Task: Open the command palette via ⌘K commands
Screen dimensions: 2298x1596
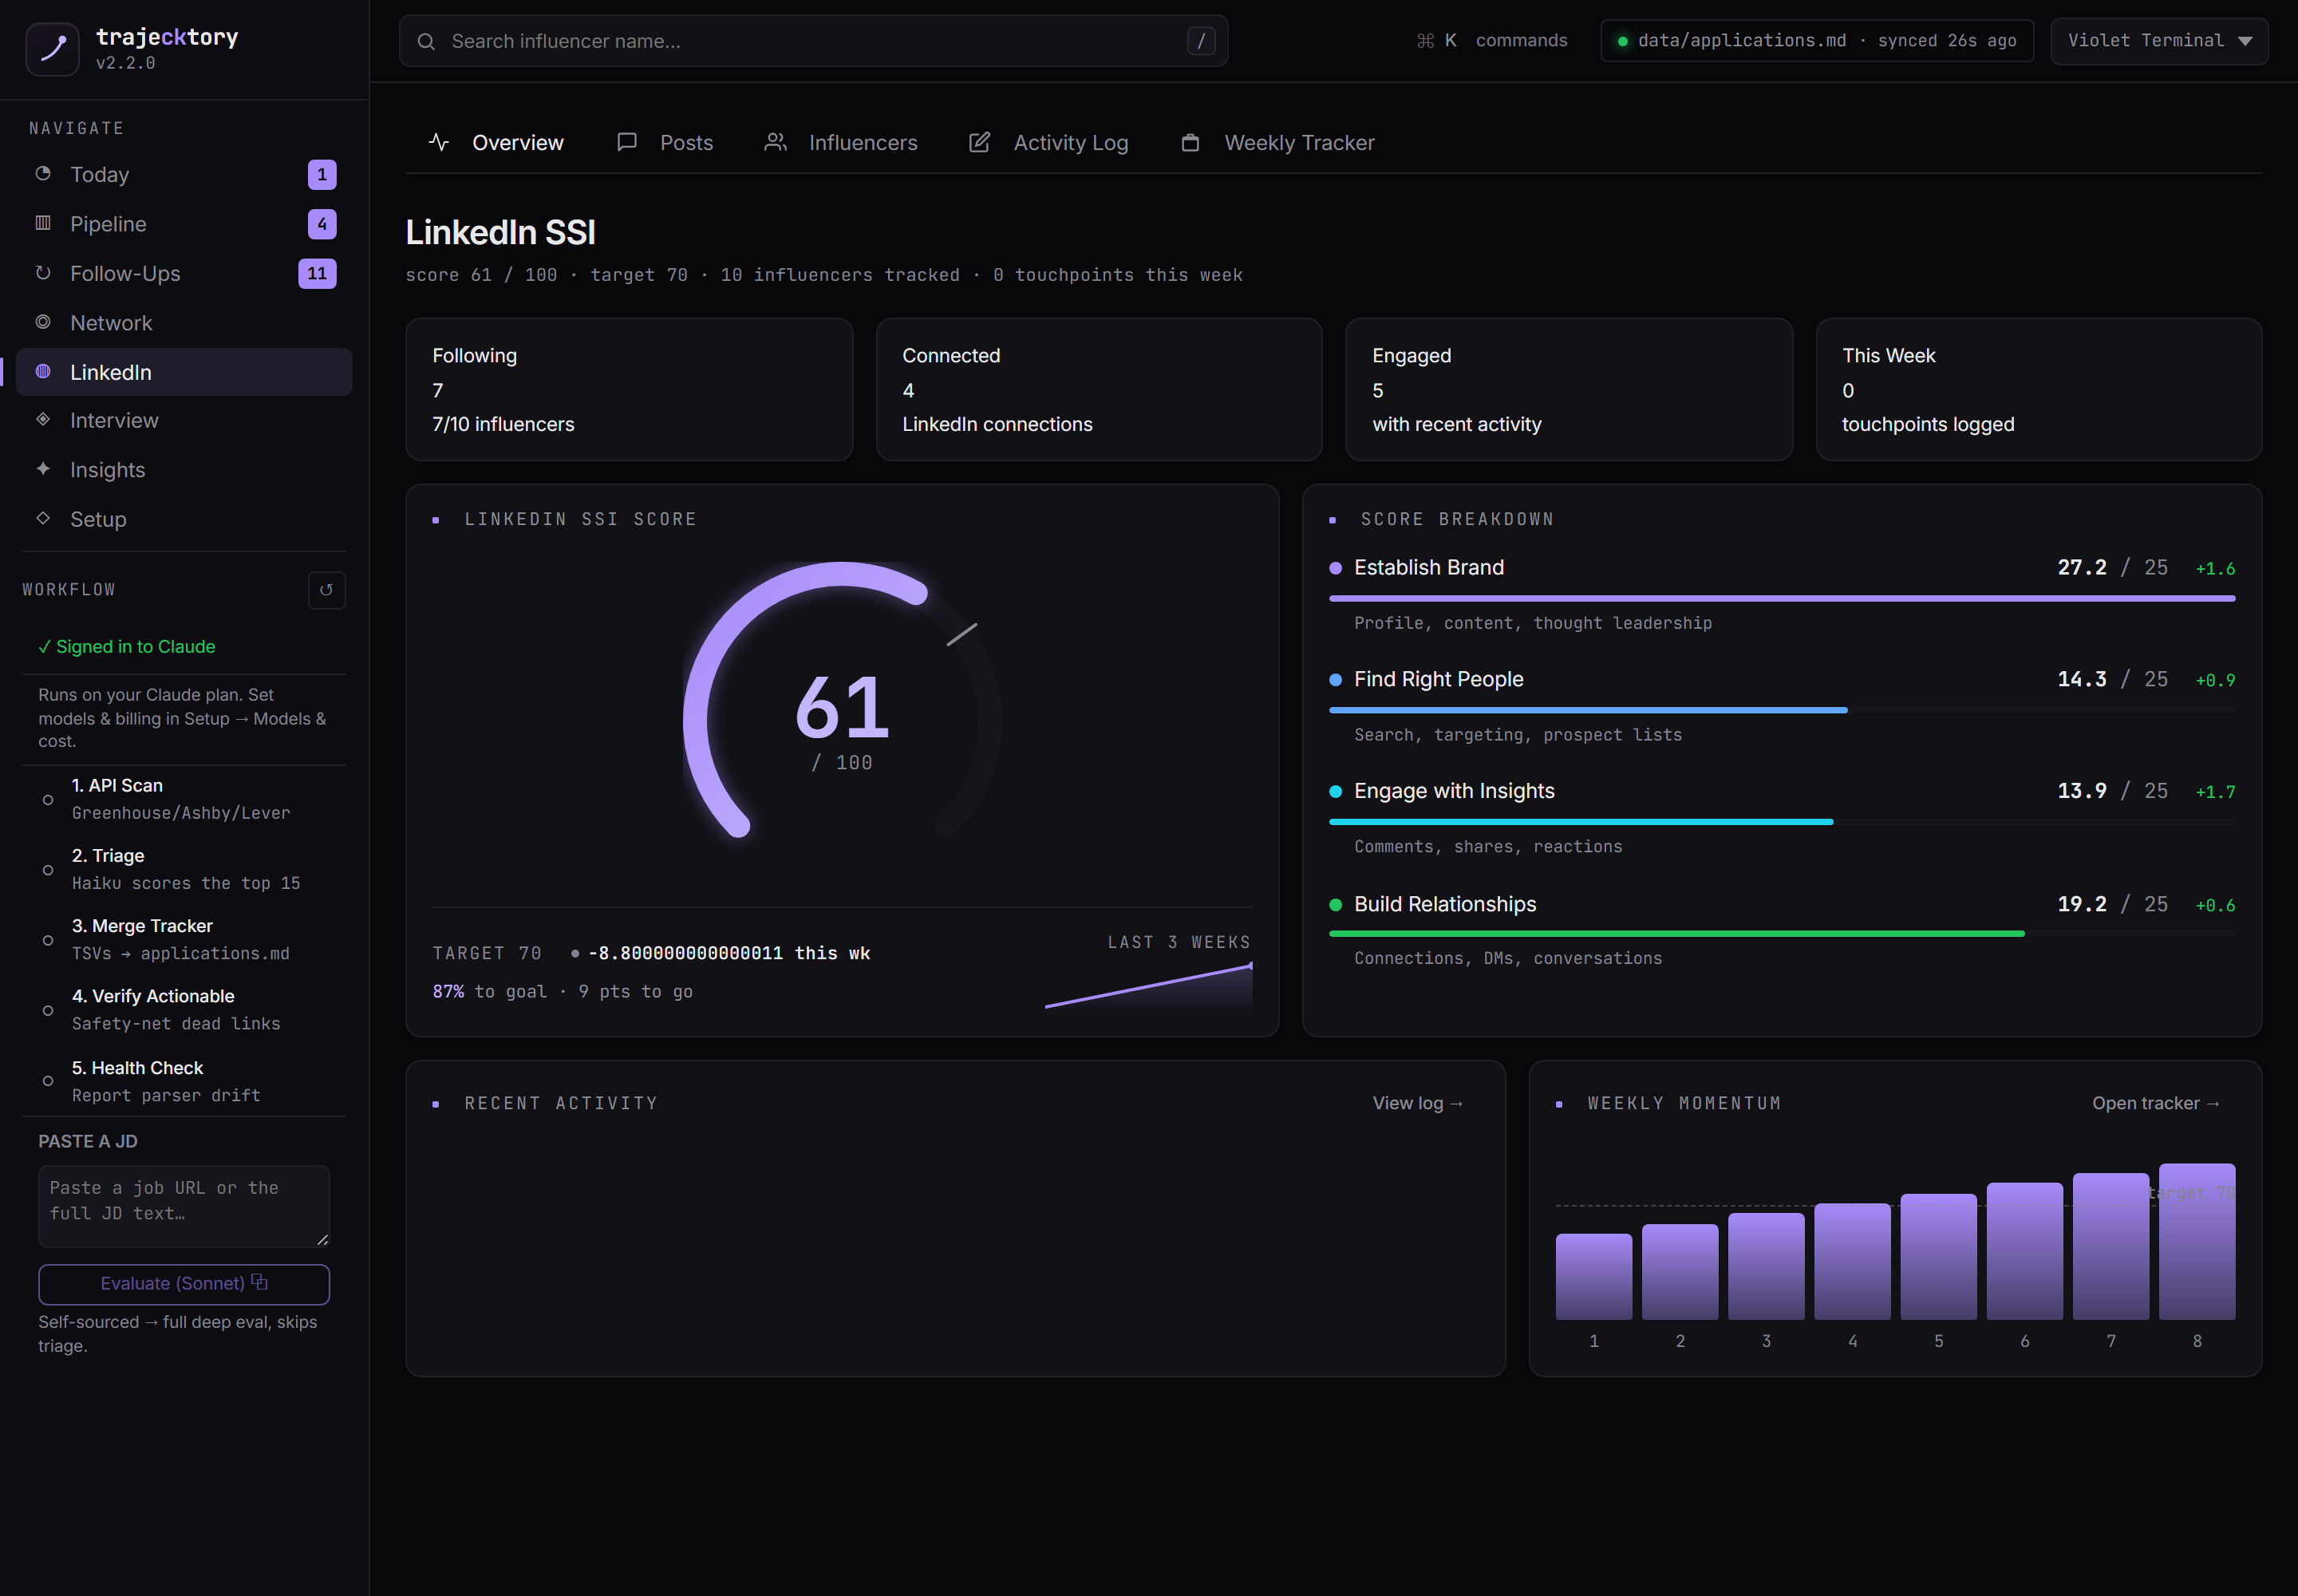Action: click(1492, 41)
